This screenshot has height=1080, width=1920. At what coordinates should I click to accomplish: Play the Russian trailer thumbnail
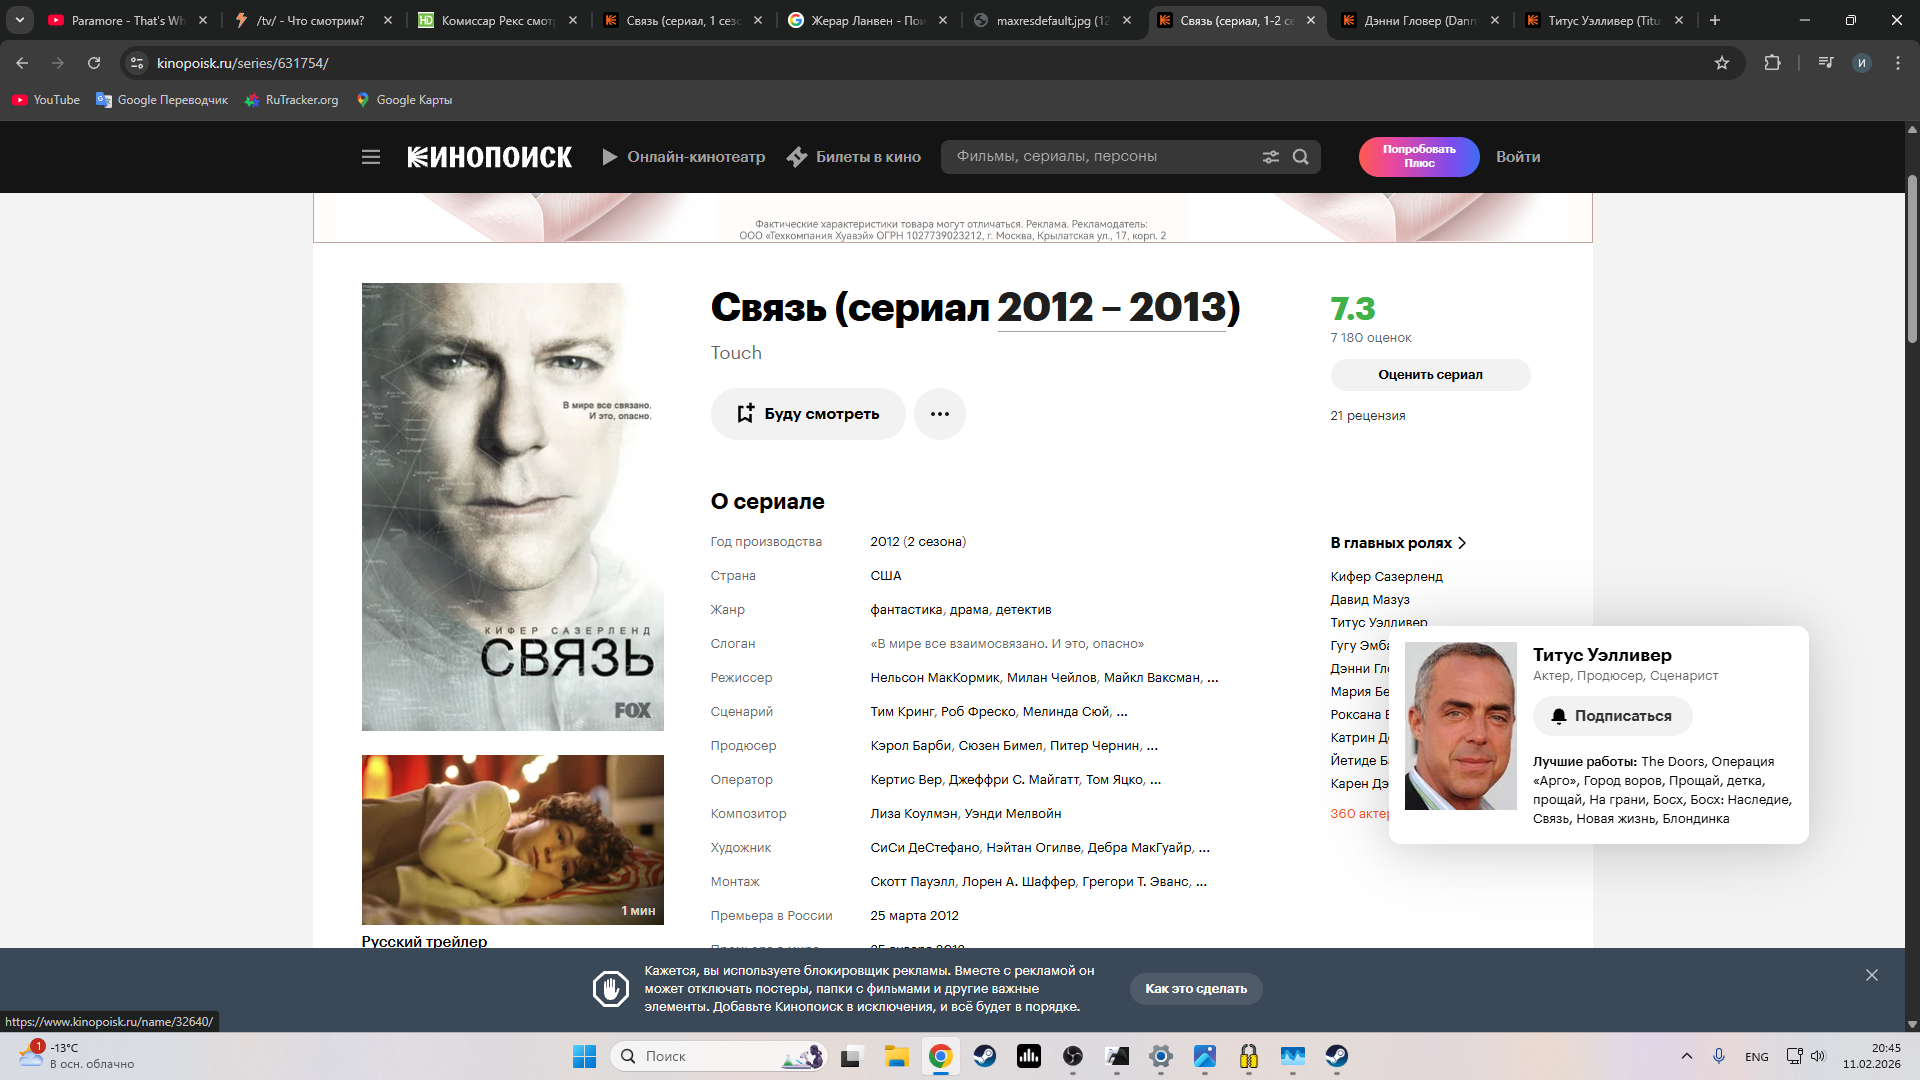tap(512, 839)
